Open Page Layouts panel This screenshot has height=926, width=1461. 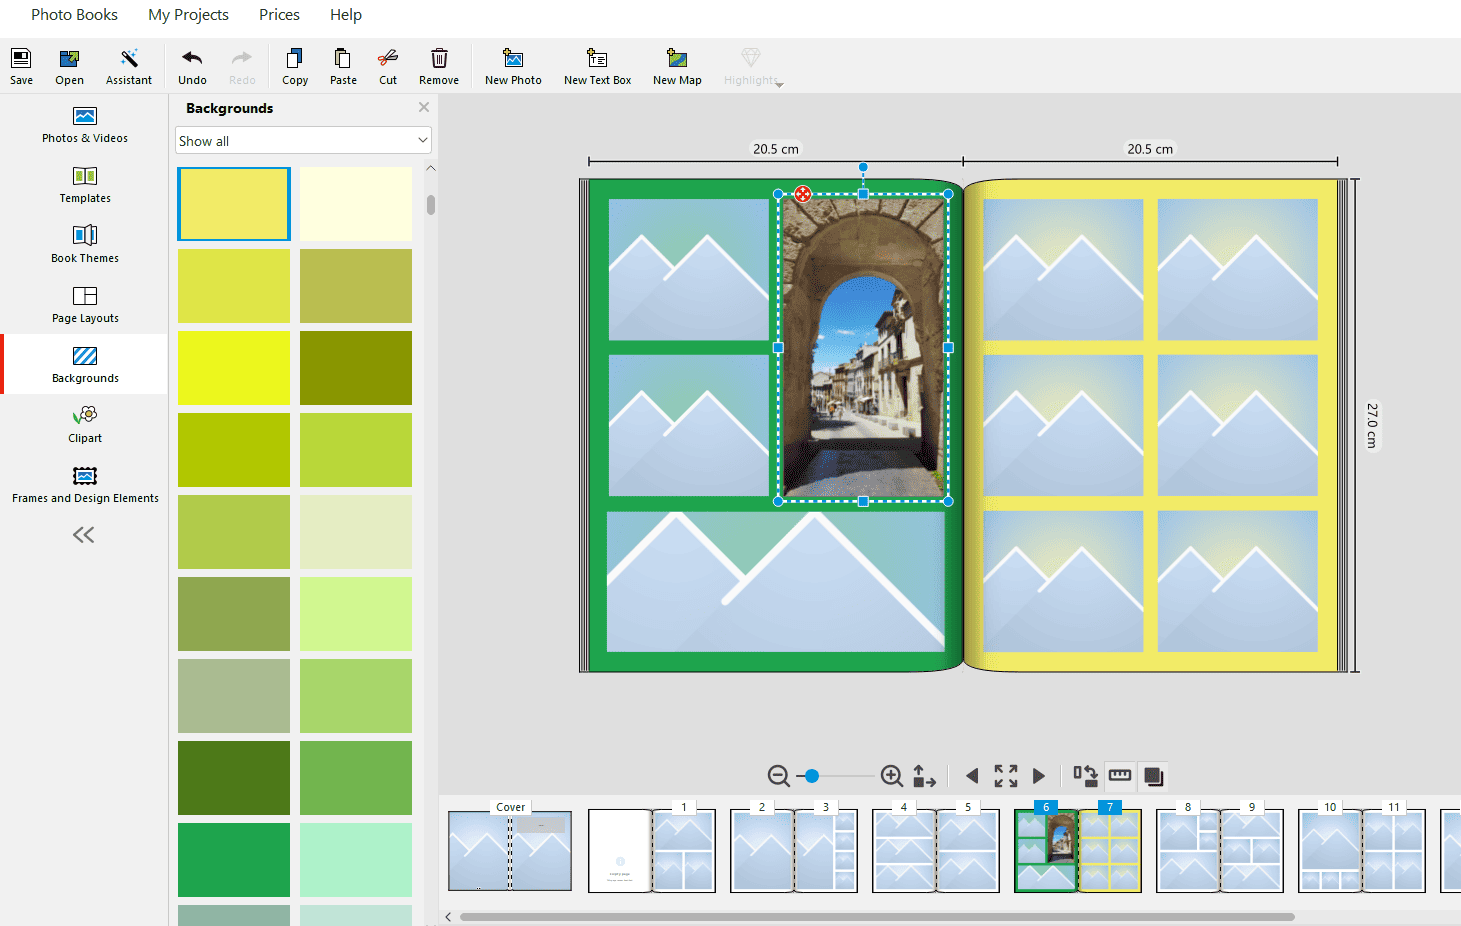[x=85, y=305]
